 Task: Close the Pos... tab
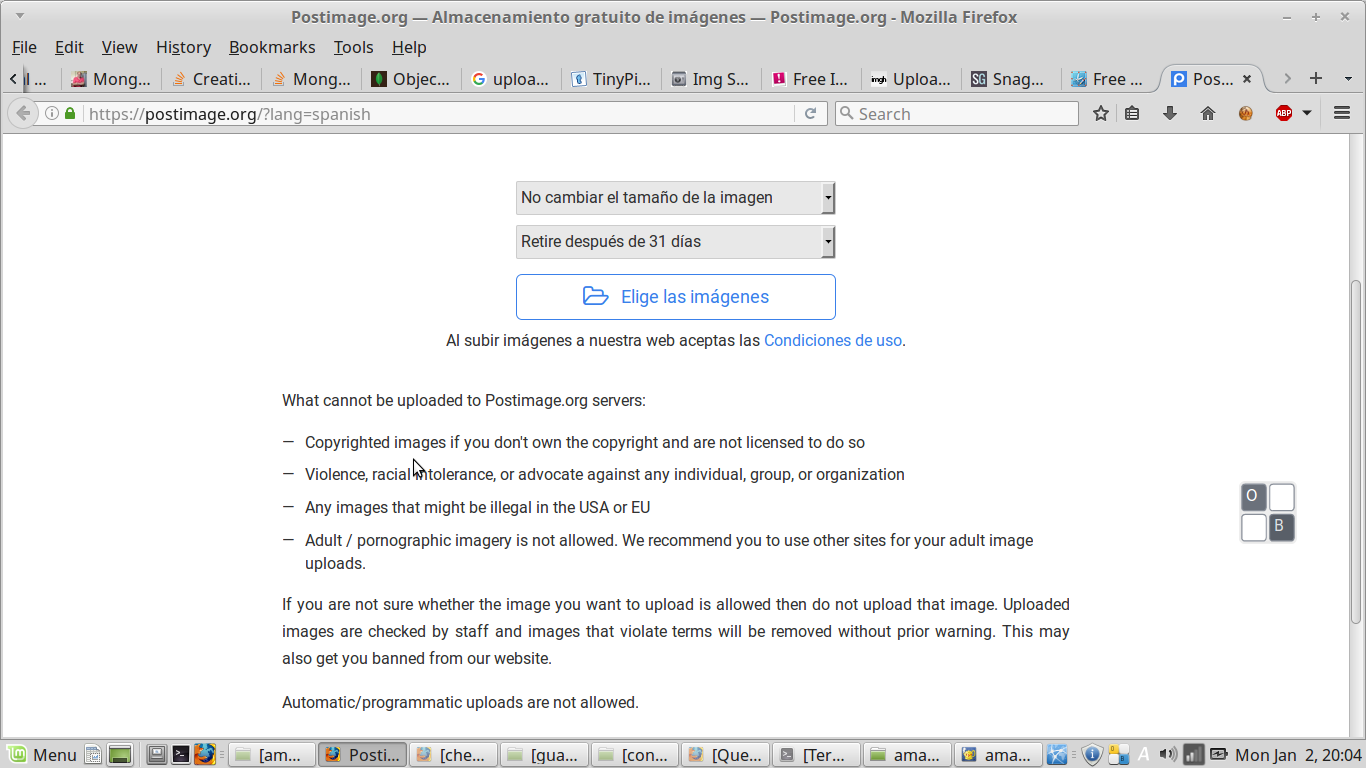click(x=1246, y=79)
